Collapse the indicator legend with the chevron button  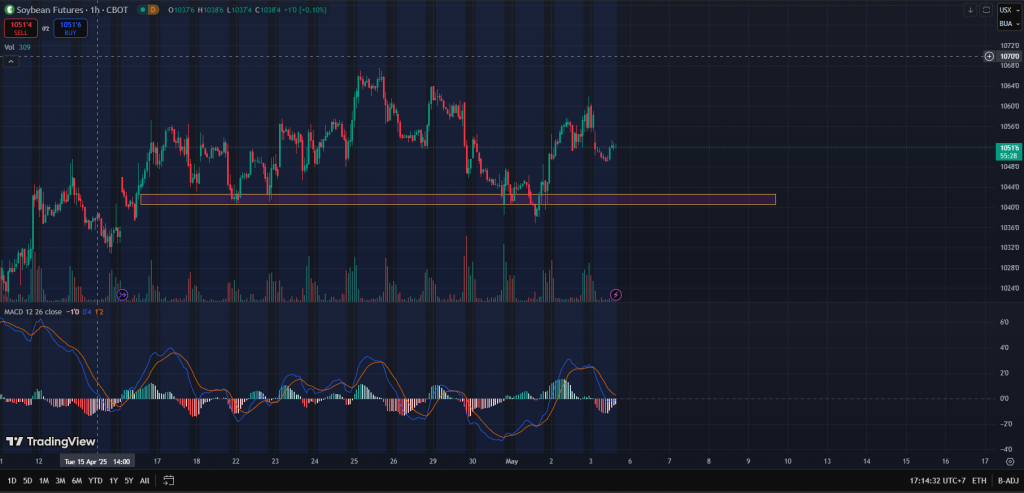coord(11,61)
